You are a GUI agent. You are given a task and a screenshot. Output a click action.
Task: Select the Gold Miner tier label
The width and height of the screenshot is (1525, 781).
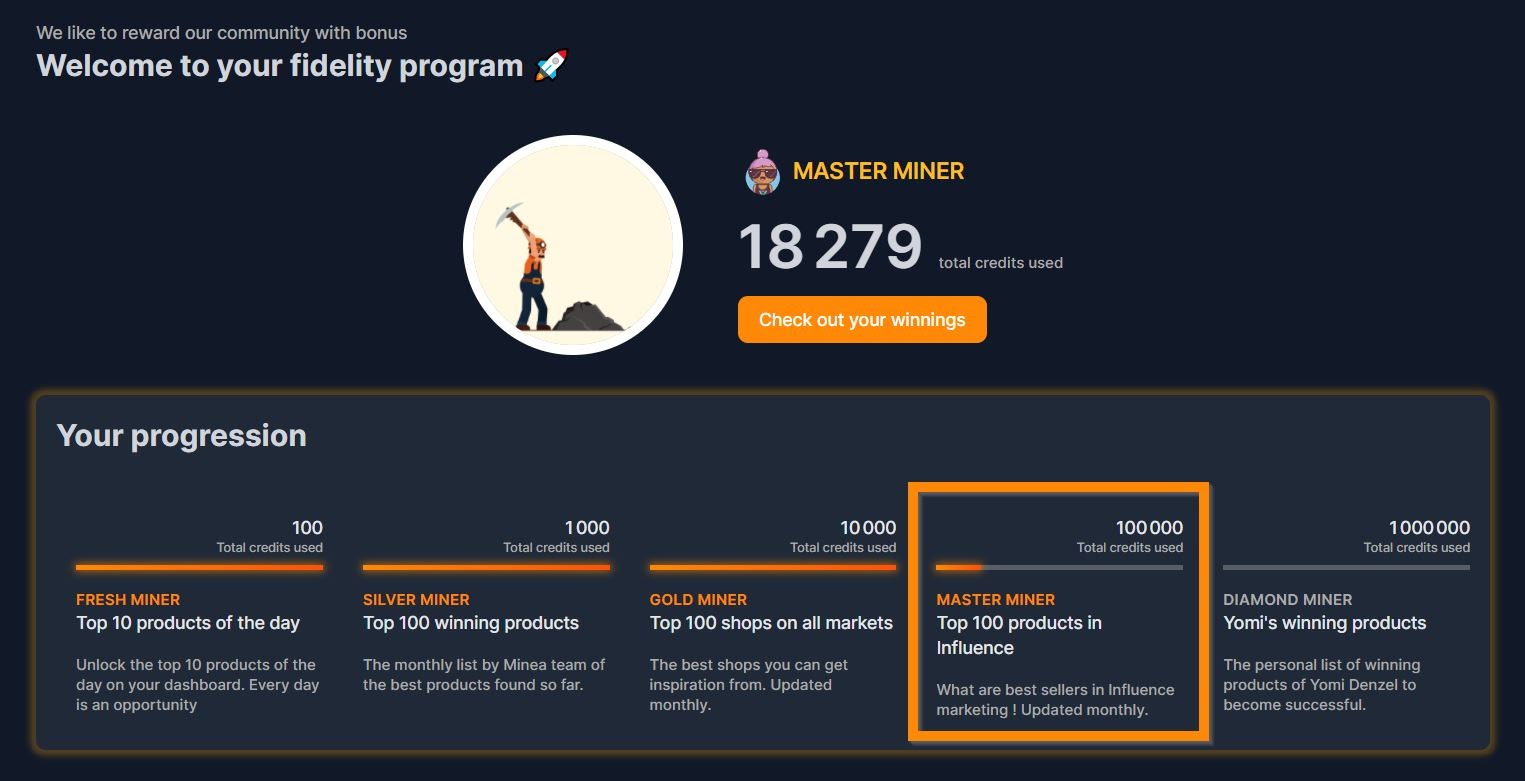click(698, 600)
